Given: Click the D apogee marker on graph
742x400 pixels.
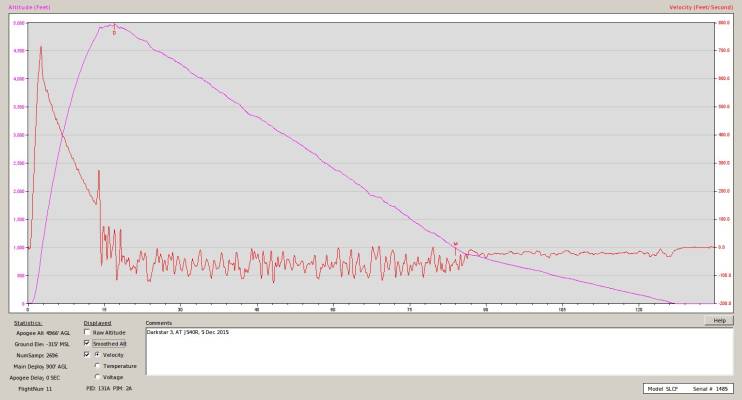Looking at the screenshot, I should [x=114, y=33].
